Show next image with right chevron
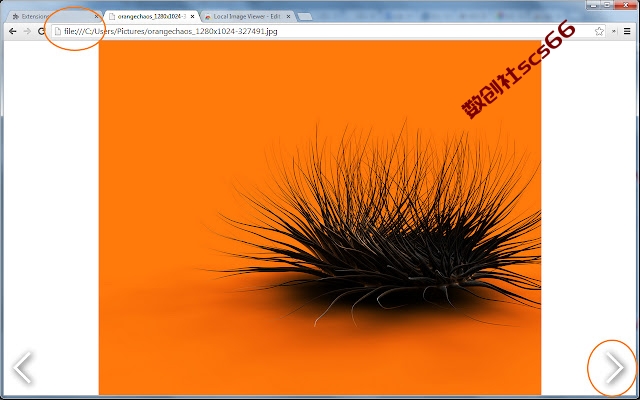This screenshot has height=400, width=640. [614, 367]
